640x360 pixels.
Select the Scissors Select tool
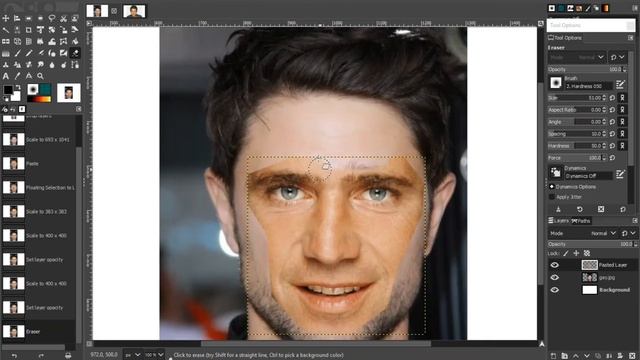coord(64,18)
